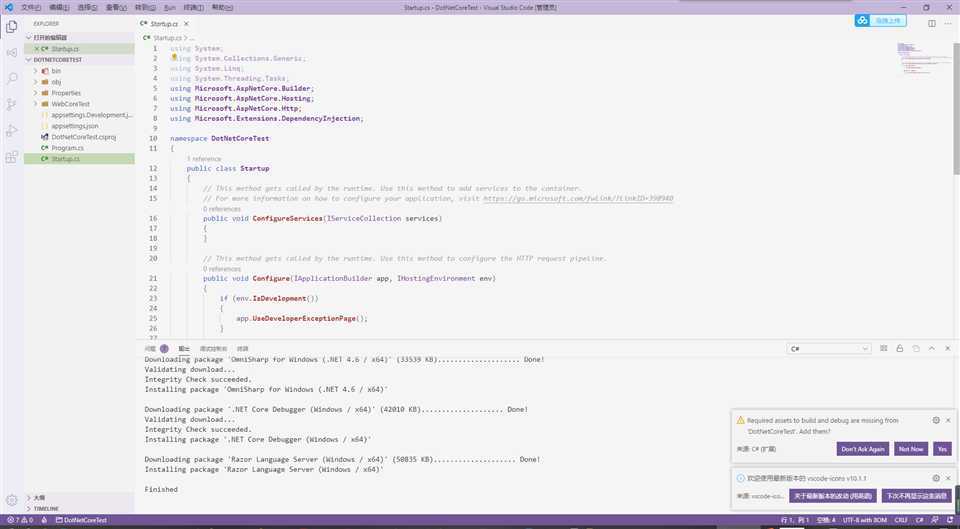The width and height of the screenshot is (960, 529).
Task: Open the View menu
Action: click(x=116, y=7)
